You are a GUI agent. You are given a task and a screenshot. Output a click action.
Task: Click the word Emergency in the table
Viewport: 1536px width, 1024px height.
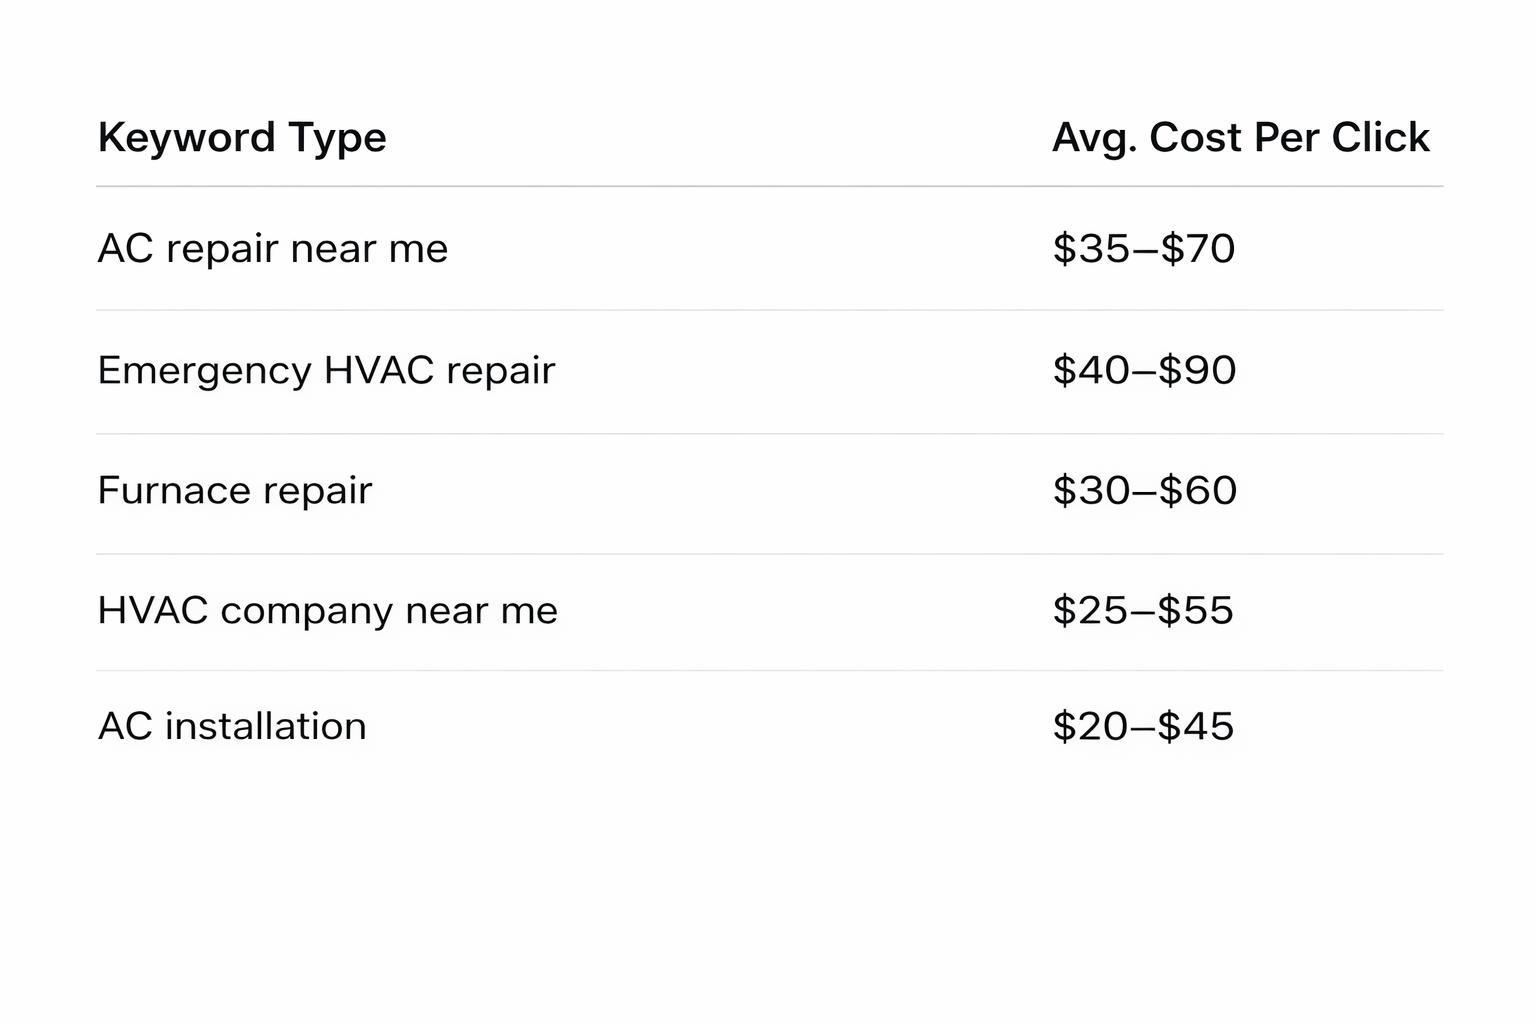pyautogui.click(x=205, y=371)
